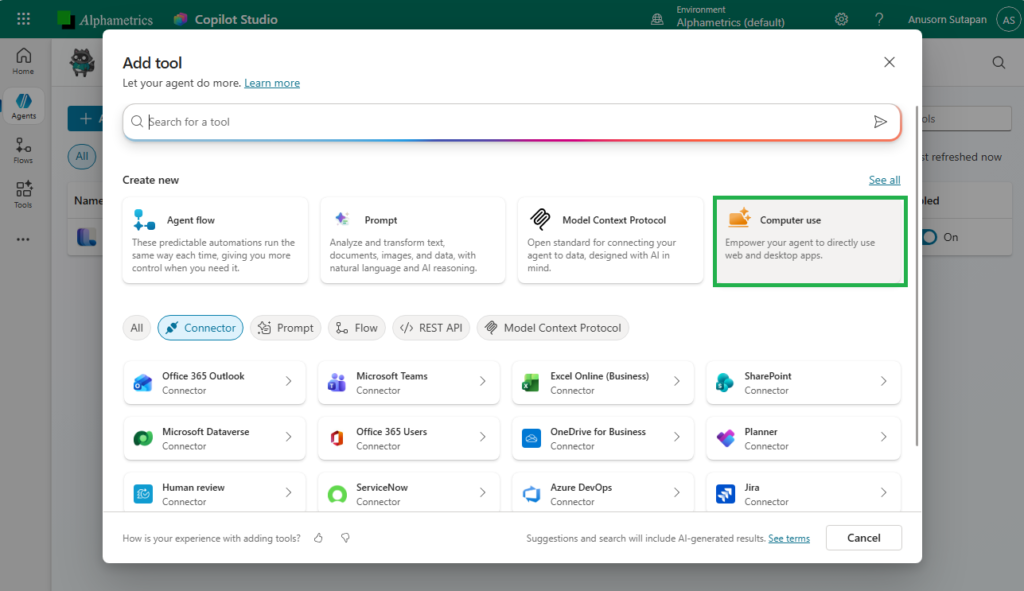1024x591 pixels.
Task: Click the ServiceNow icon
Action: coord(337,494)
